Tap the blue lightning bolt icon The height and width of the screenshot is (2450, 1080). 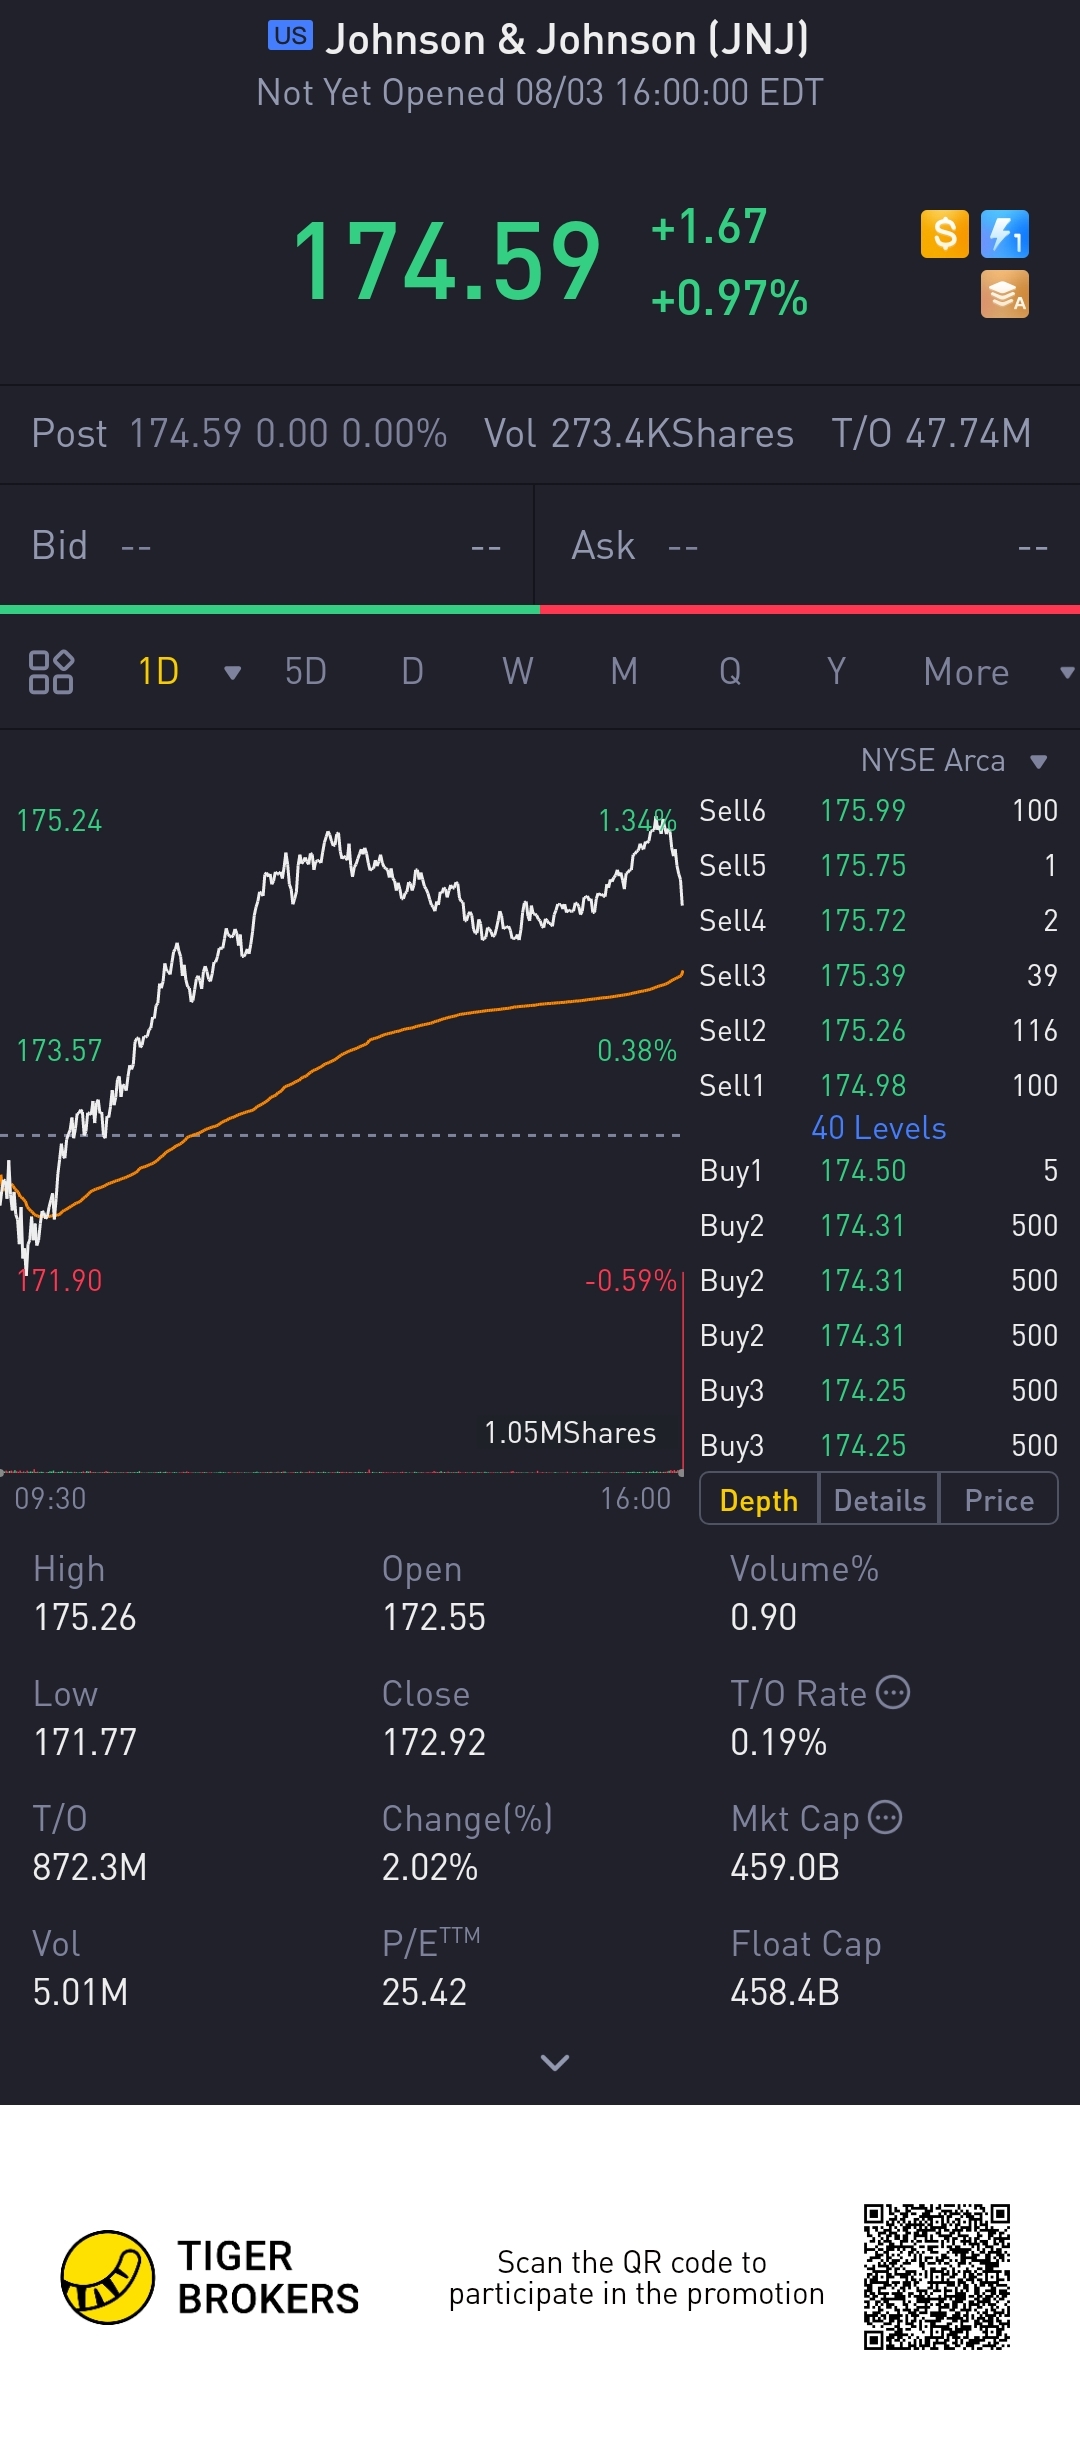point(1004,235)
